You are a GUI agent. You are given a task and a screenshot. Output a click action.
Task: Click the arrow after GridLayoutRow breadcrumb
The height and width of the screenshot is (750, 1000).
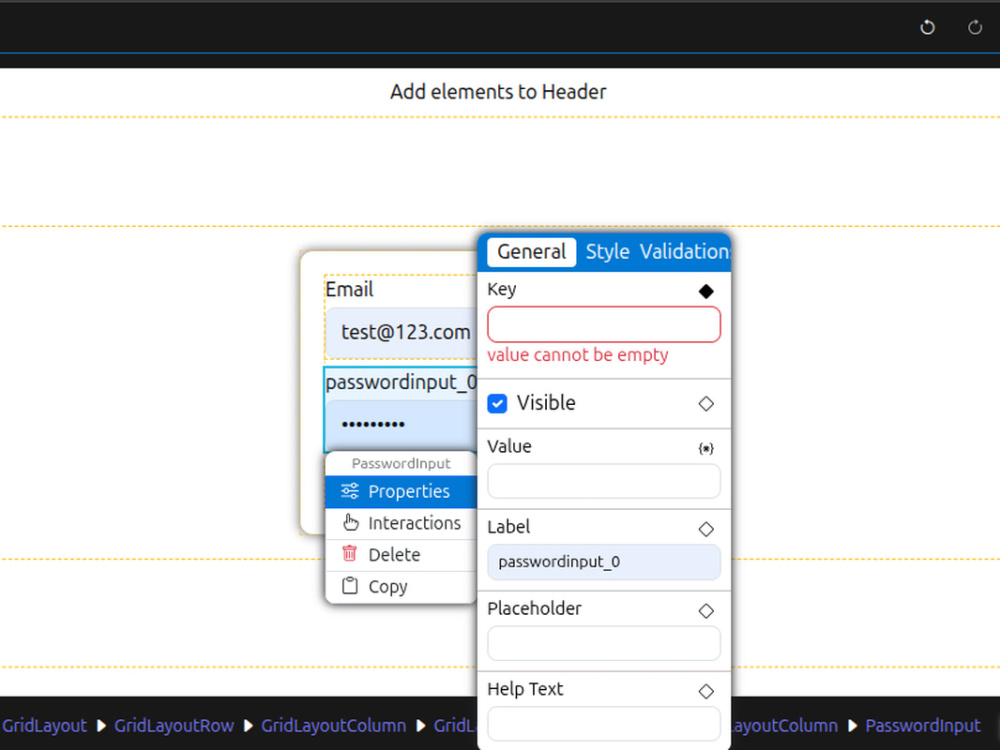coord(248,726)
